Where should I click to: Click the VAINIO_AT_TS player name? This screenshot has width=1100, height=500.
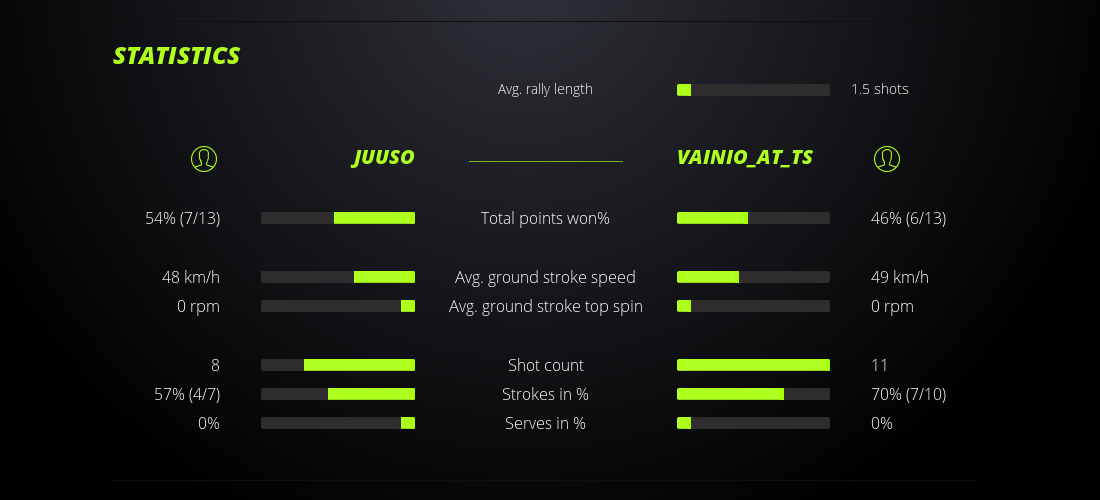(x=744, y=158)
